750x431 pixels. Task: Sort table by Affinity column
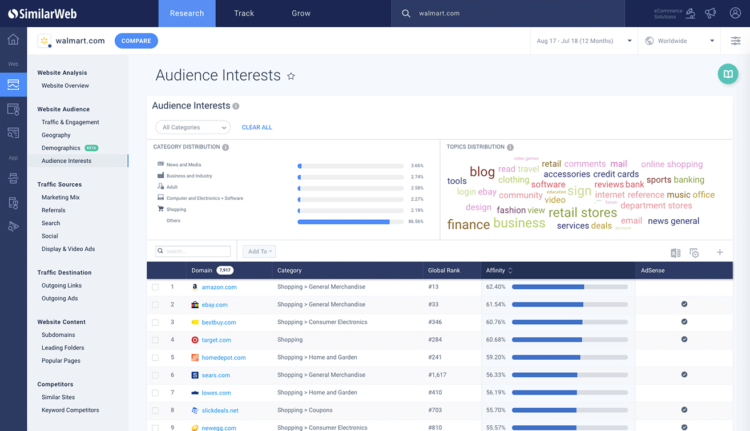click(x=499, y=271)
